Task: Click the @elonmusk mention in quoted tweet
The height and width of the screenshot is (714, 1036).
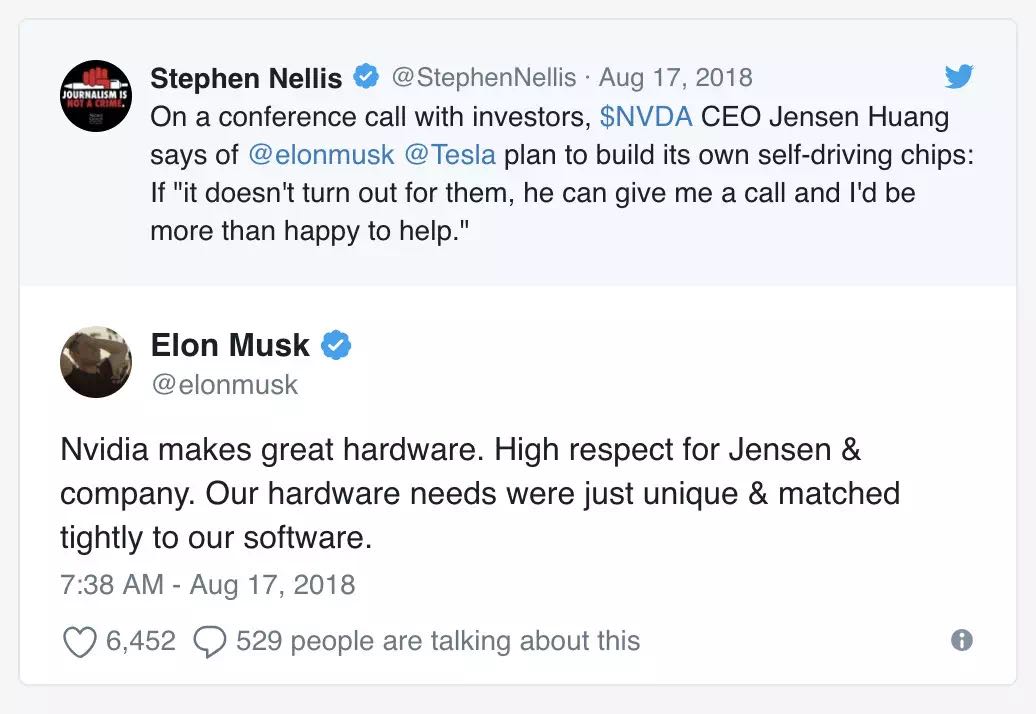Action: (321, 155)
